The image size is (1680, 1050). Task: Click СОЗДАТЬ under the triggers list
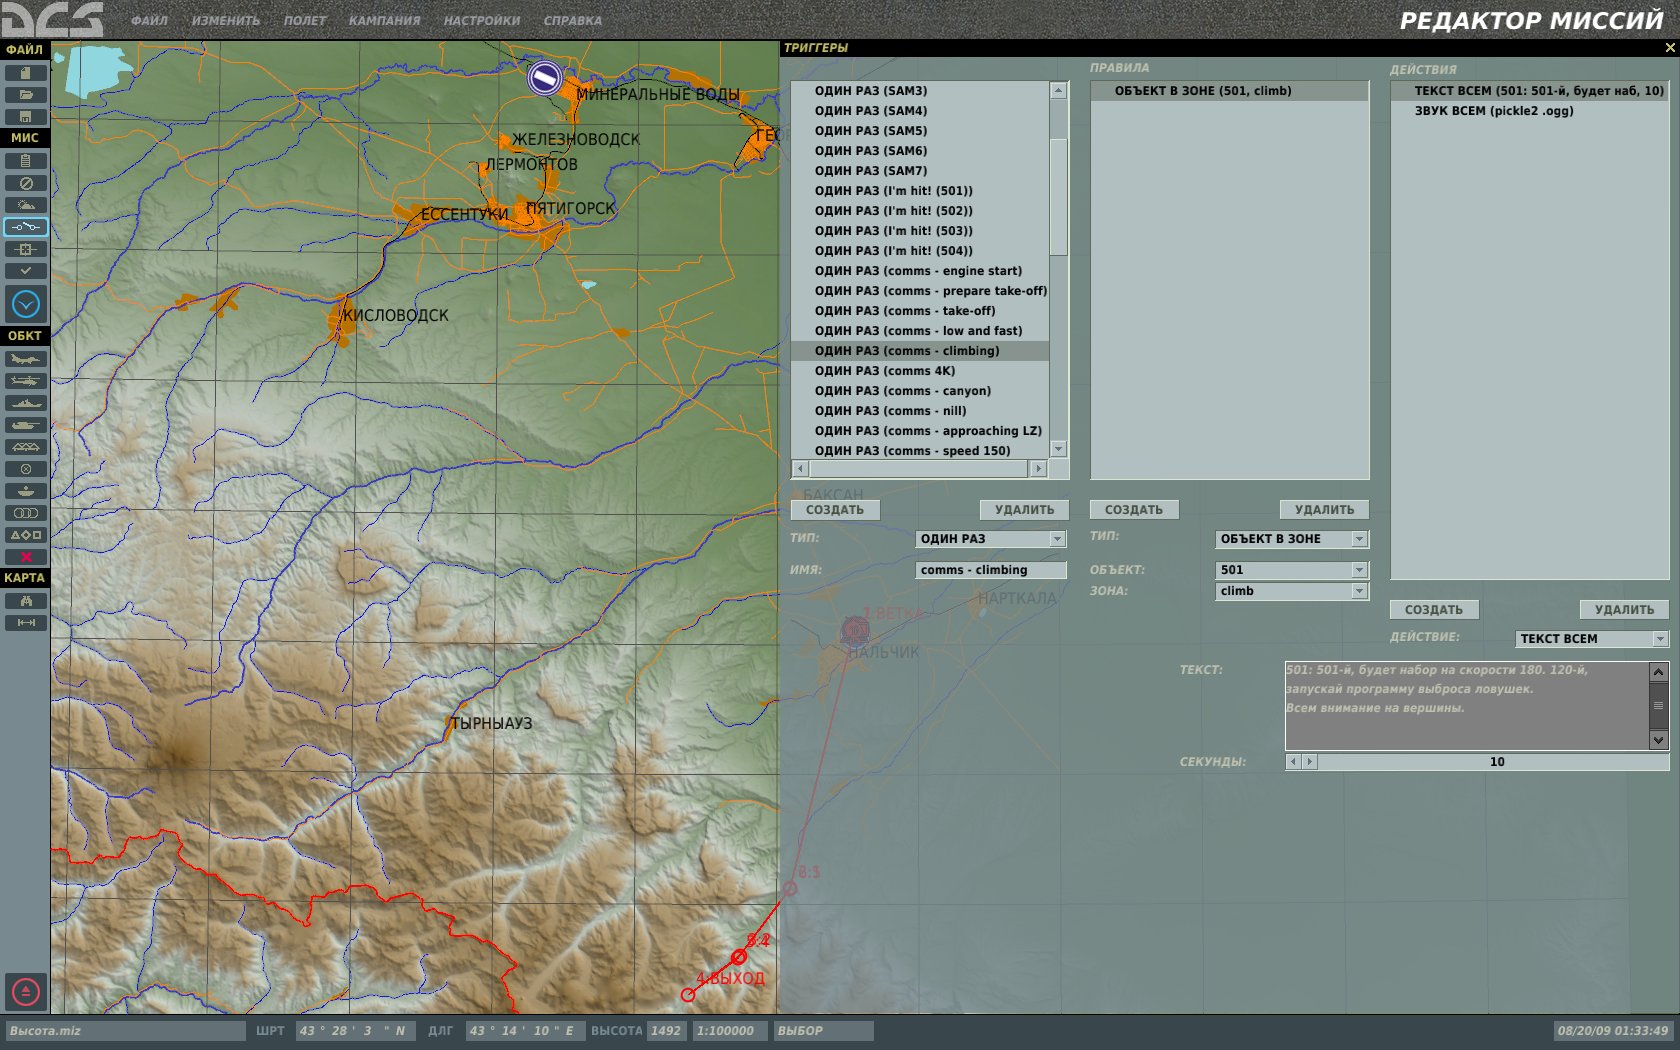pos(835,510)
